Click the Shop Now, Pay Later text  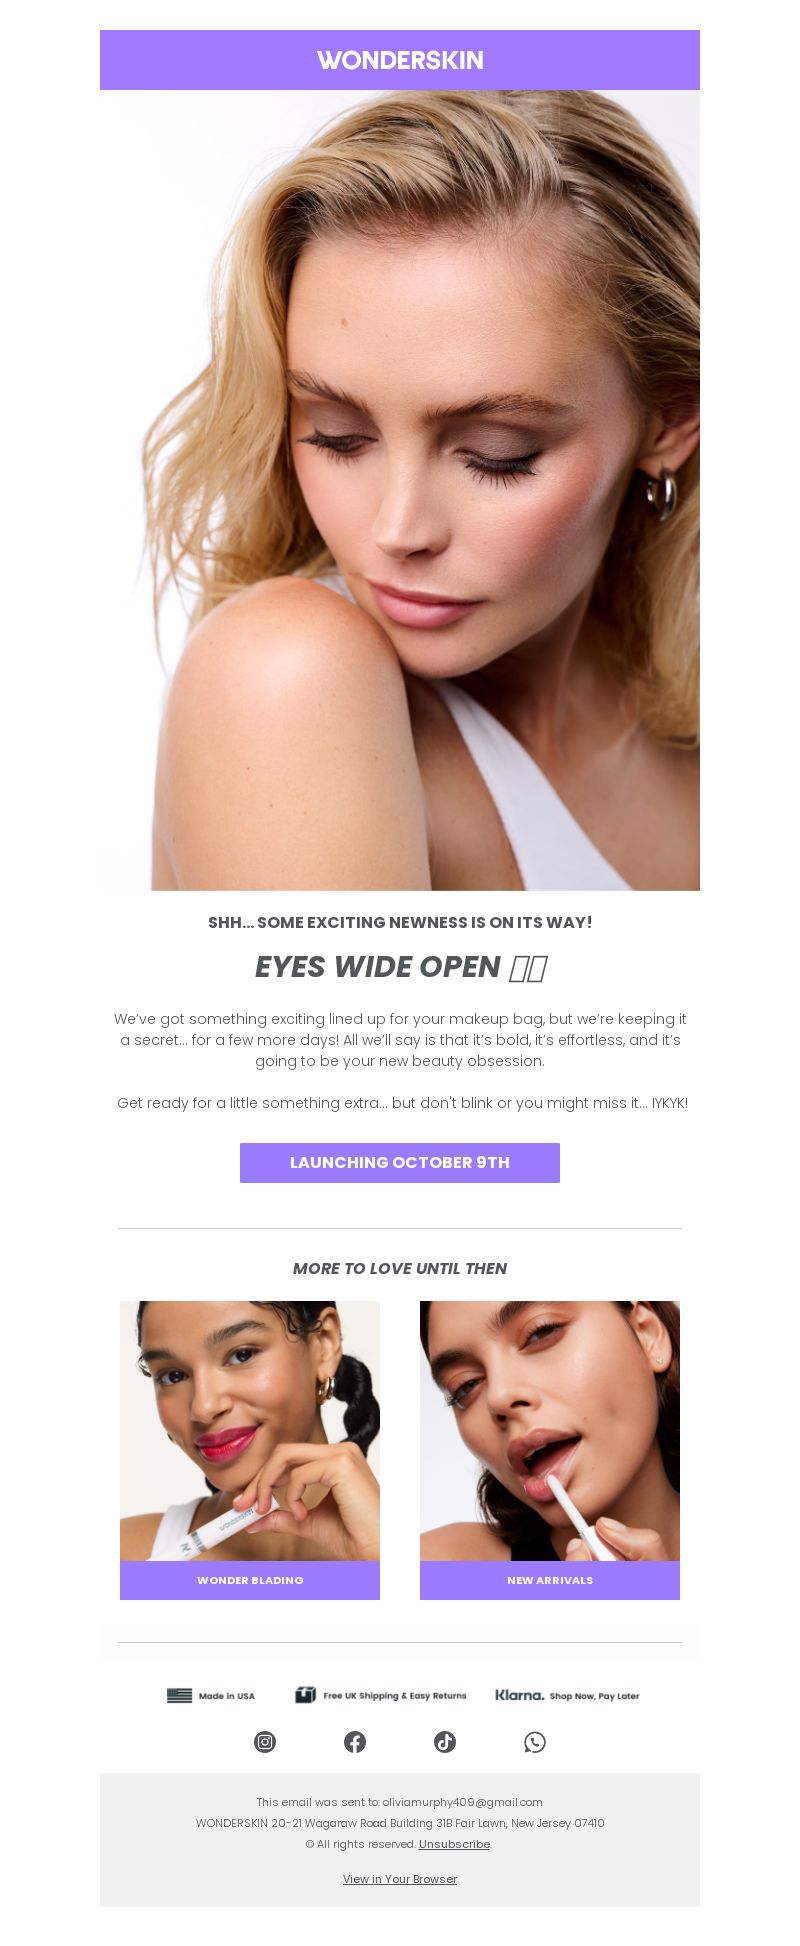pos(594,1696)
